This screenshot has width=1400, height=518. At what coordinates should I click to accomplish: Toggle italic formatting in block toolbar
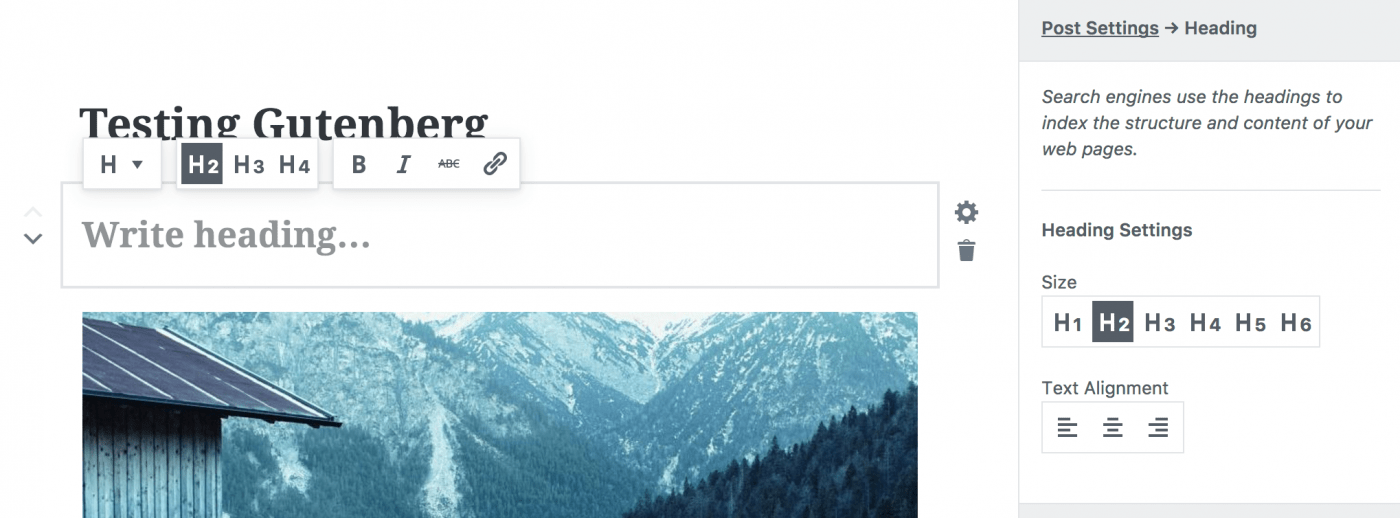(x=404, y=164)
